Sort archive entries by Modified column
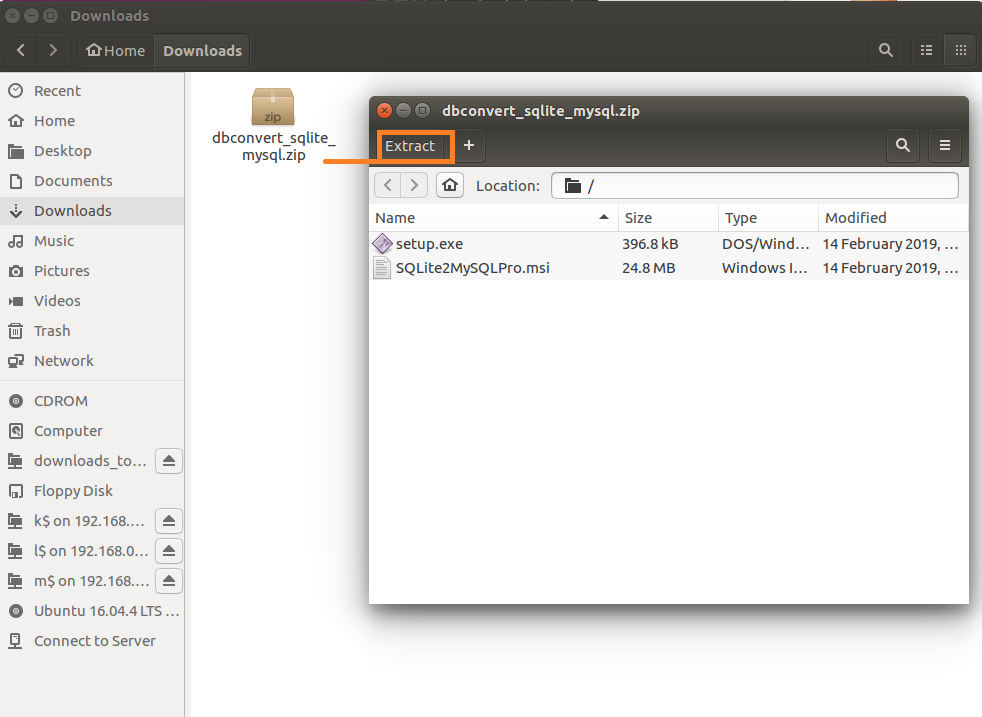This screenshot has width=982, height=717. pyautogui.click(x=893, y=218)
